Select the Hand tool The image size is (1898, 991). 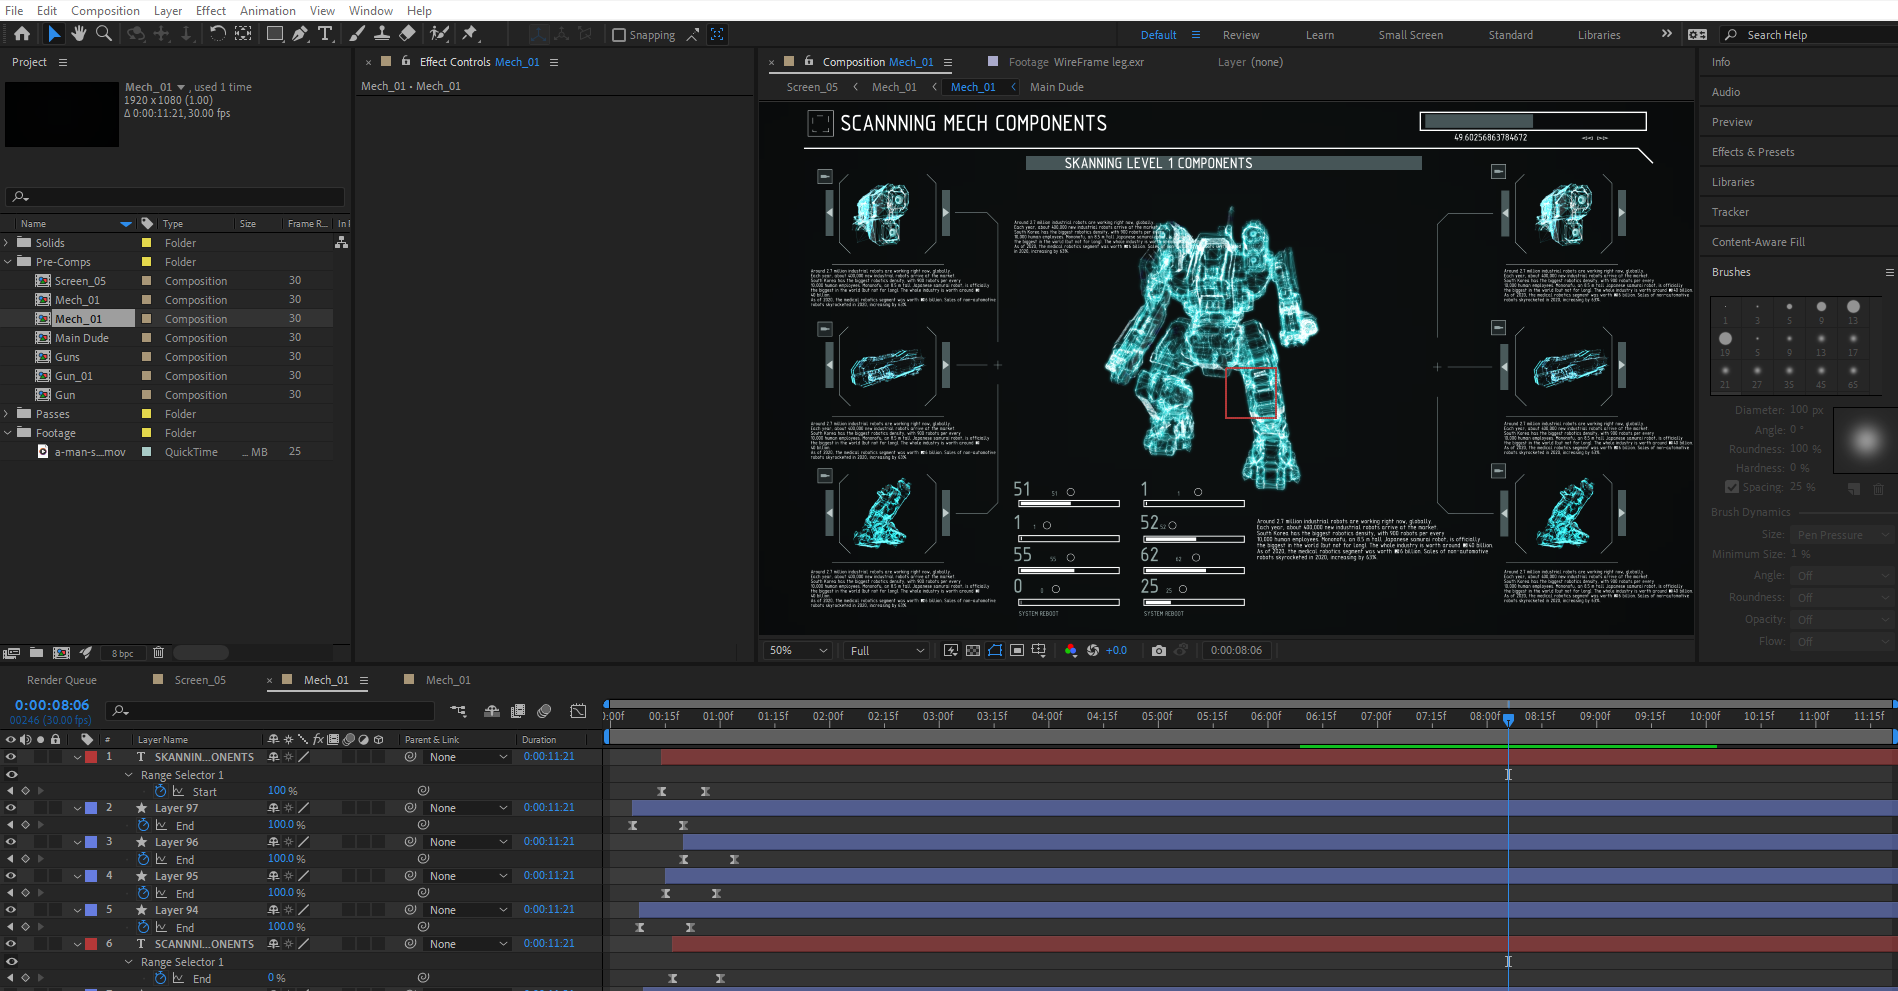(78, 34)
